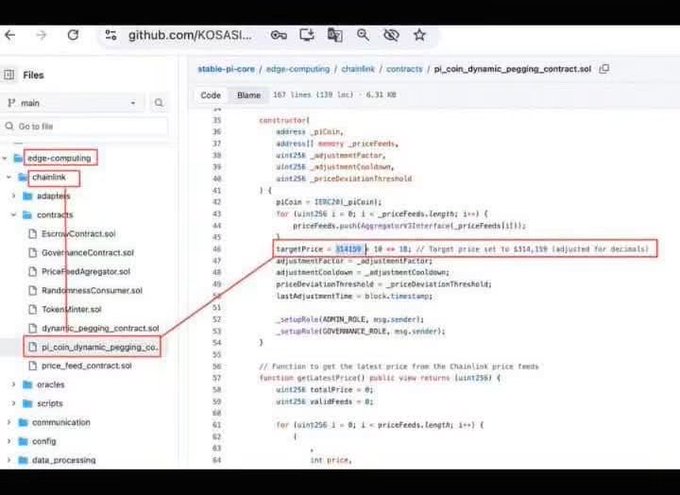Click the crossed-out eye tracking icon
This screenshot has height=495, width=680.
point(391,35)
